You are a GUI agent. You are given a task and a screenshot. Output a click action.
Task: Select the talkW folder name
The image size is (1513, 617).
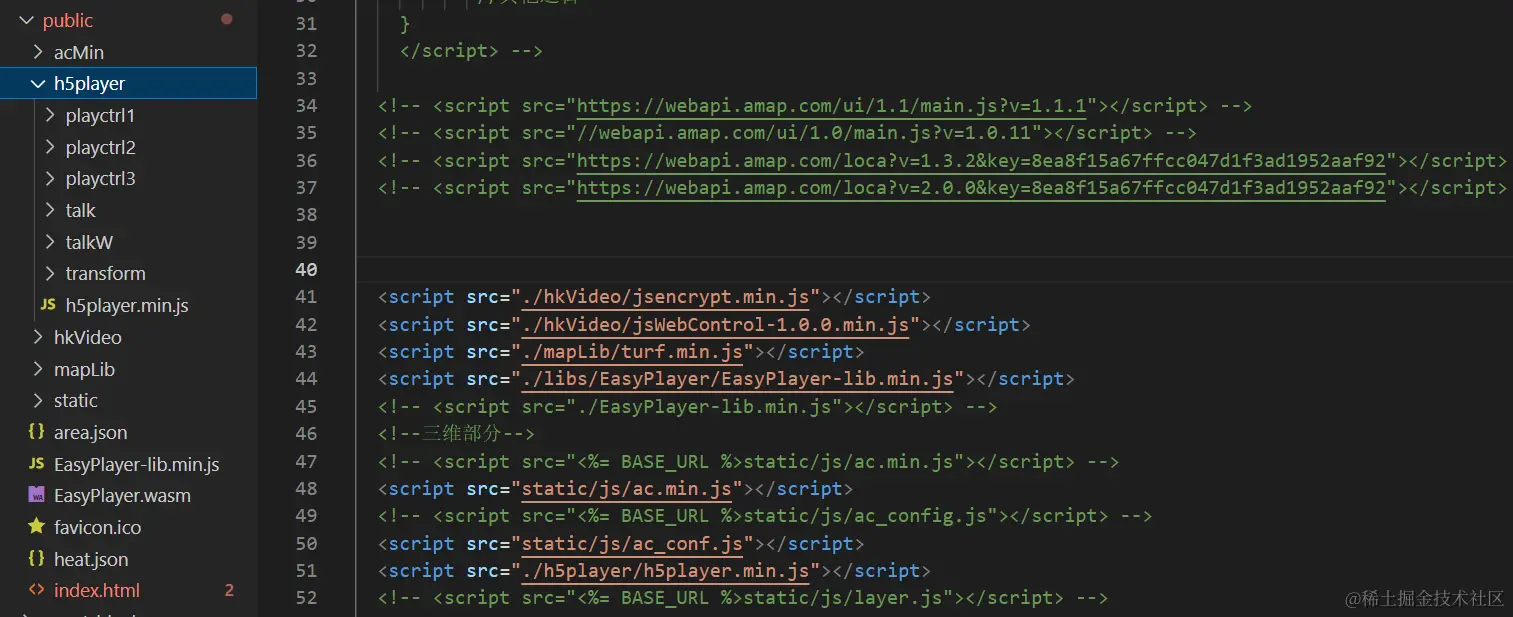[90, 242]
